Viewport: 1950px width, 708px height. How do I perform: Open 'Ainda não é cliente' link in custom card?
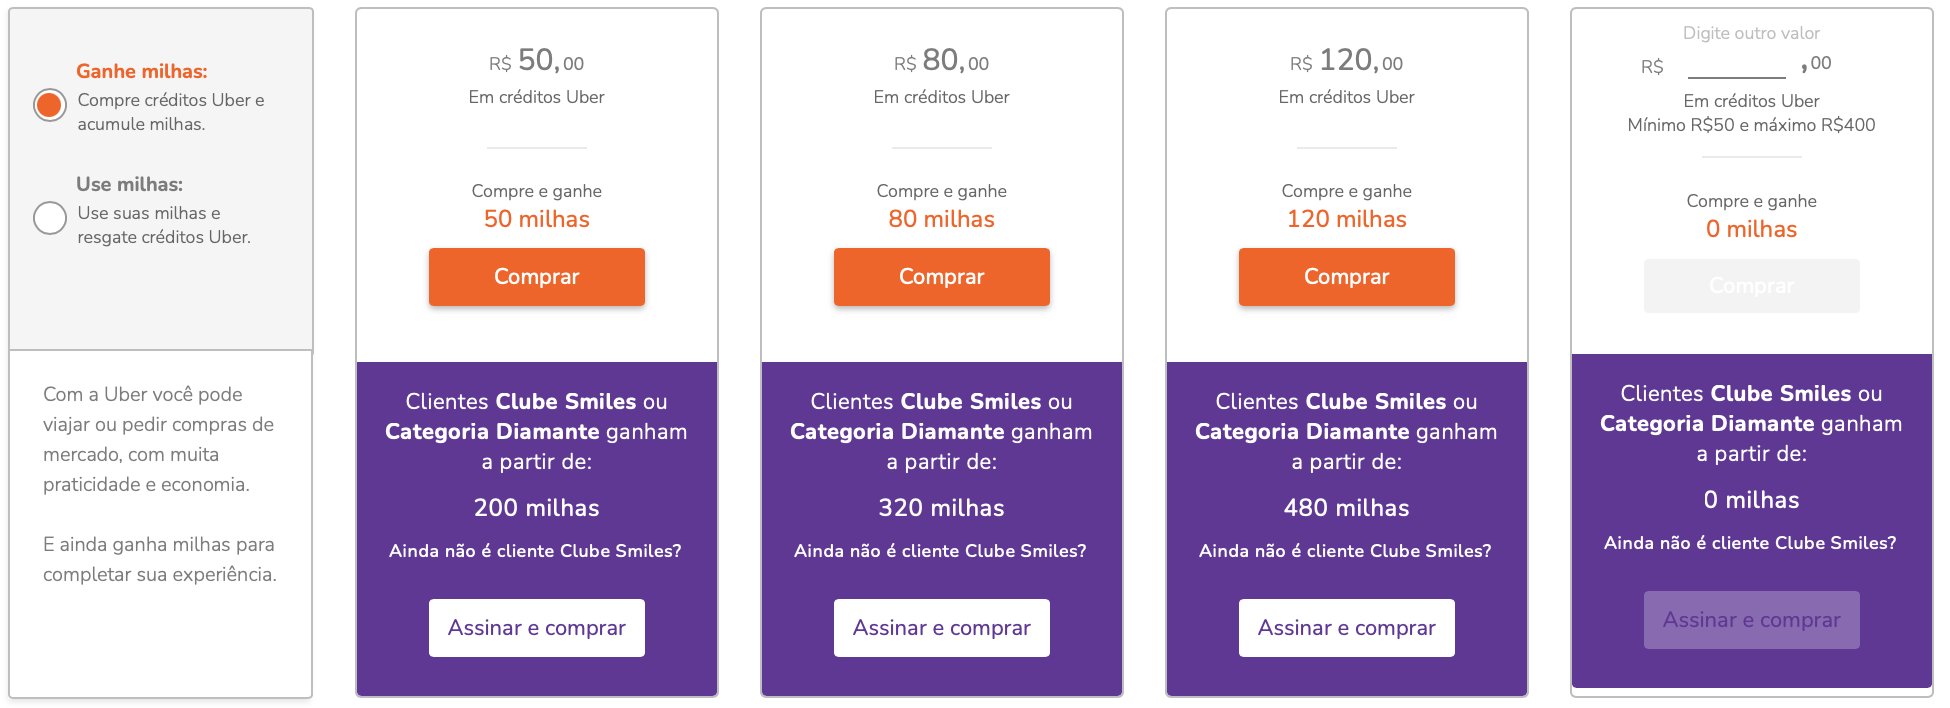click(1751, 543)
